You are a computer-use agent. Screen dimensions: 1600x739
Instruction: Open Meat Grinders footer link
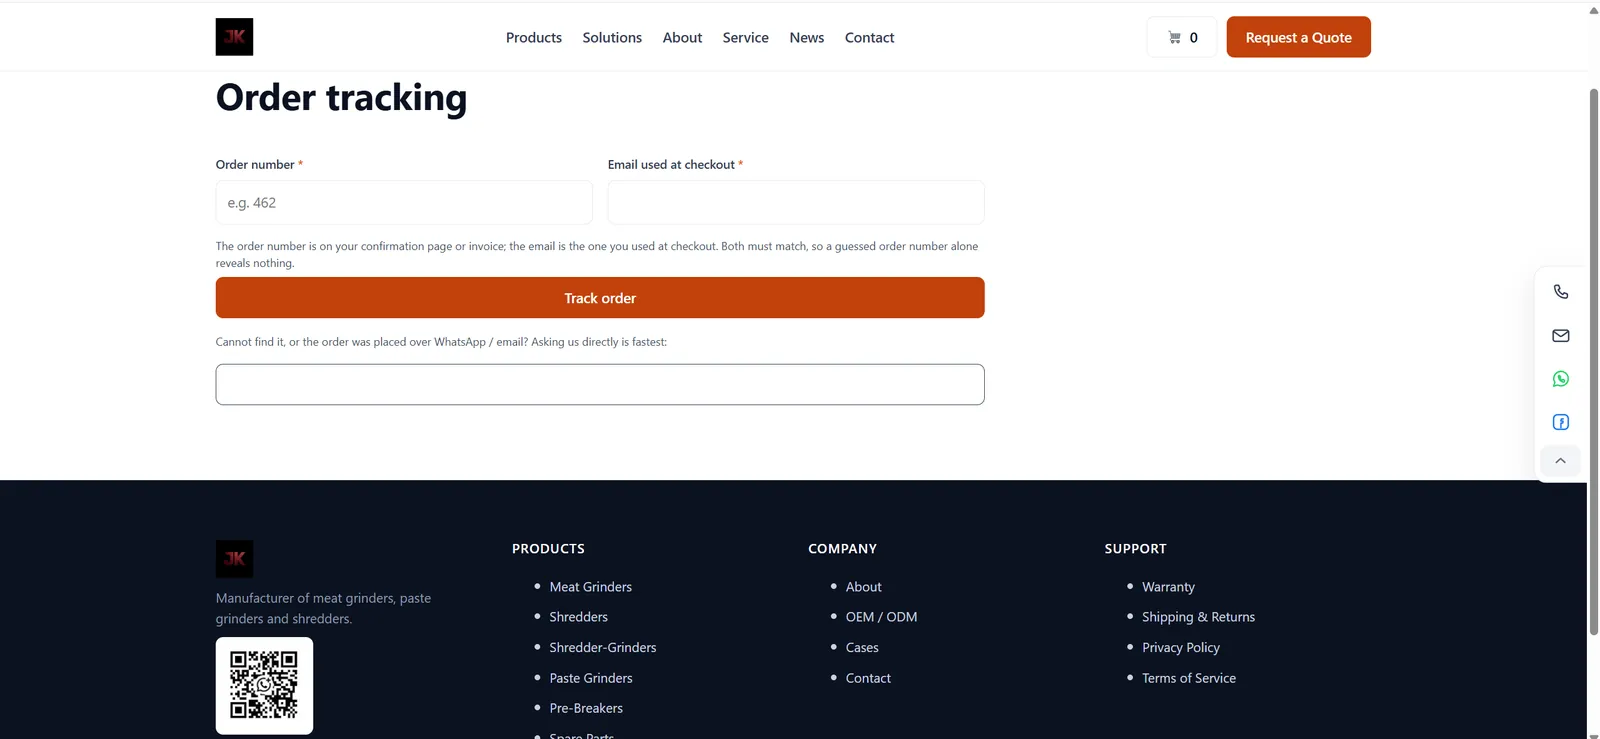point(590,587)
